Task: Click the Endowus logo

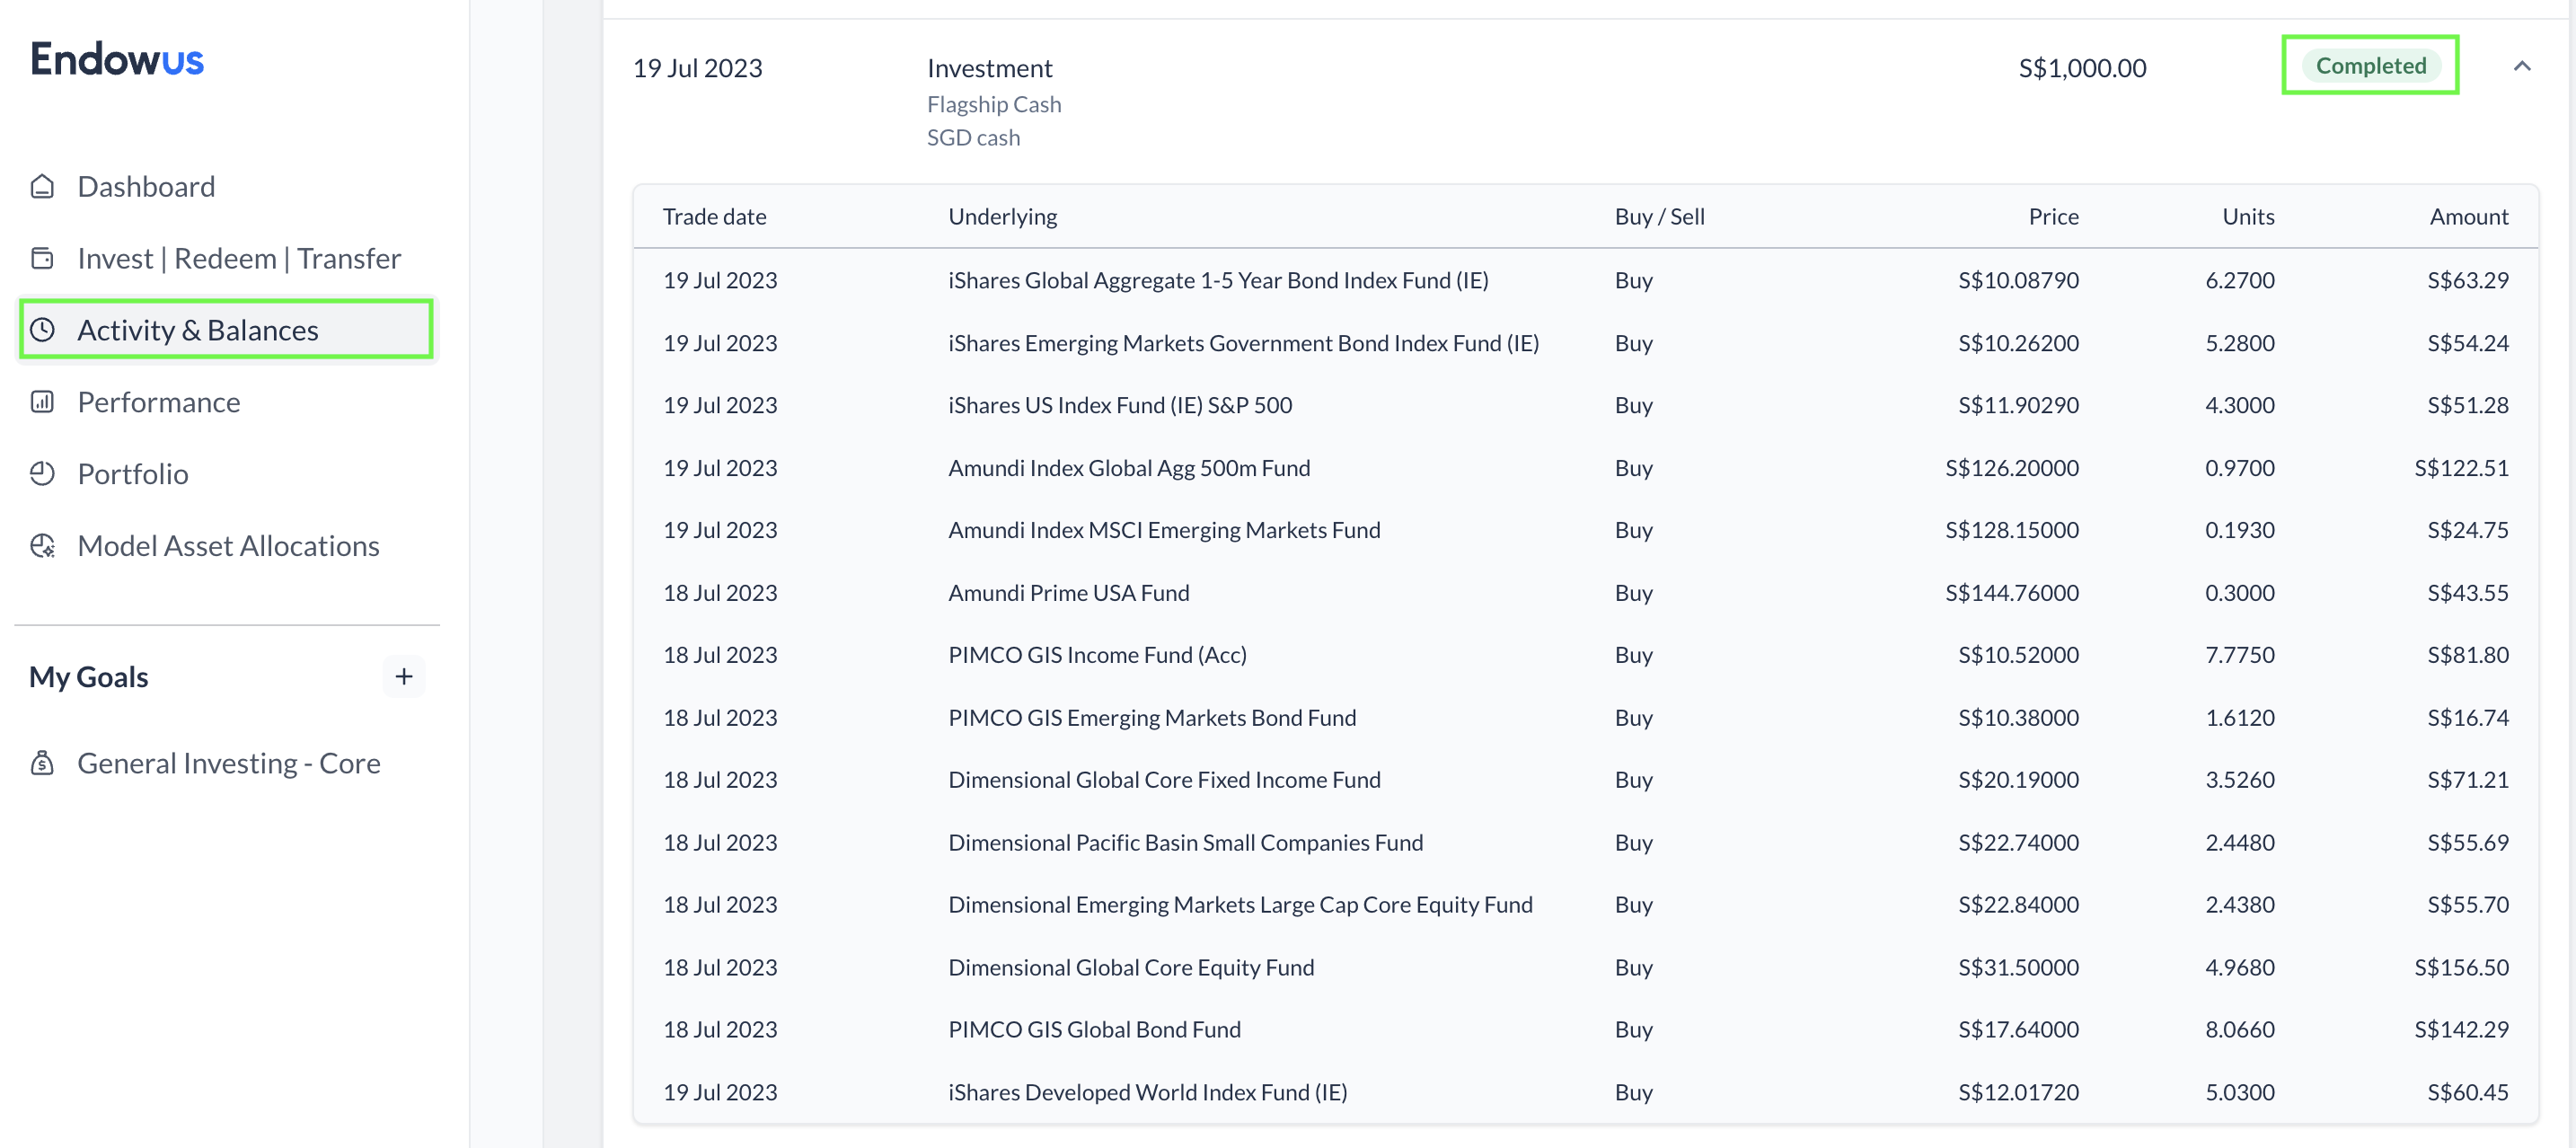Action: (x=116, y=60)
